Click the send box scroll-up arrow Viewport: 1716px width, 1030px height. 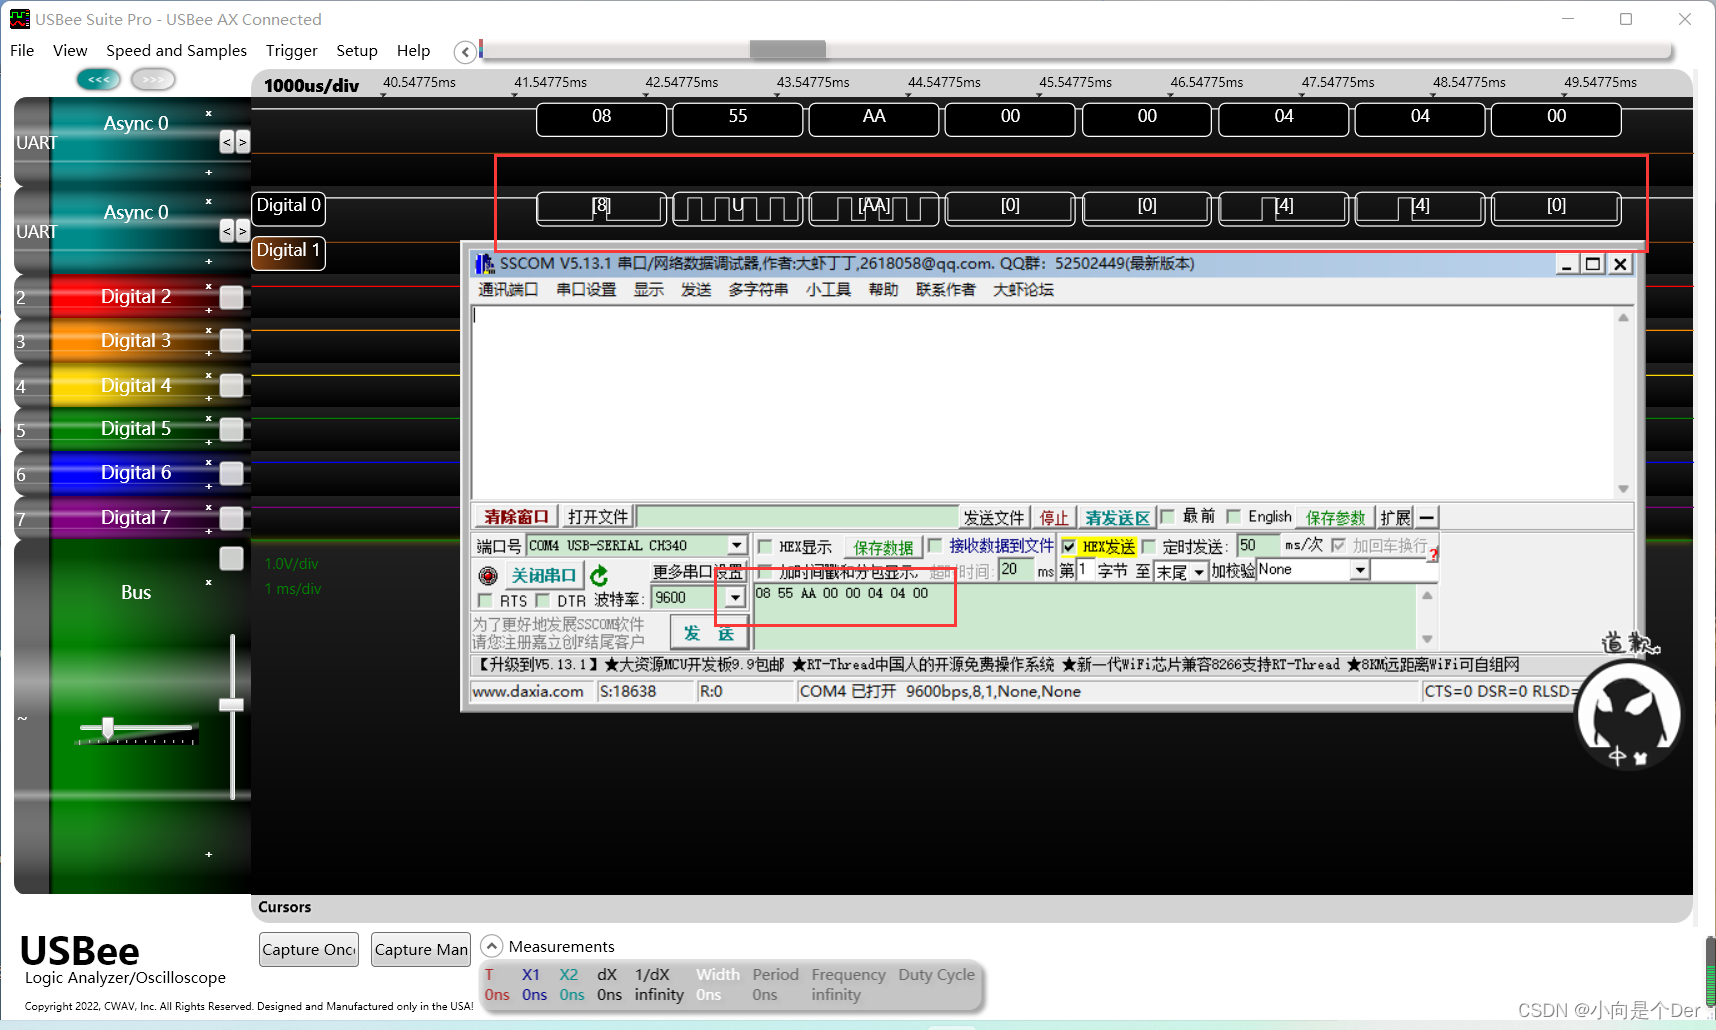click(1427, 595)
